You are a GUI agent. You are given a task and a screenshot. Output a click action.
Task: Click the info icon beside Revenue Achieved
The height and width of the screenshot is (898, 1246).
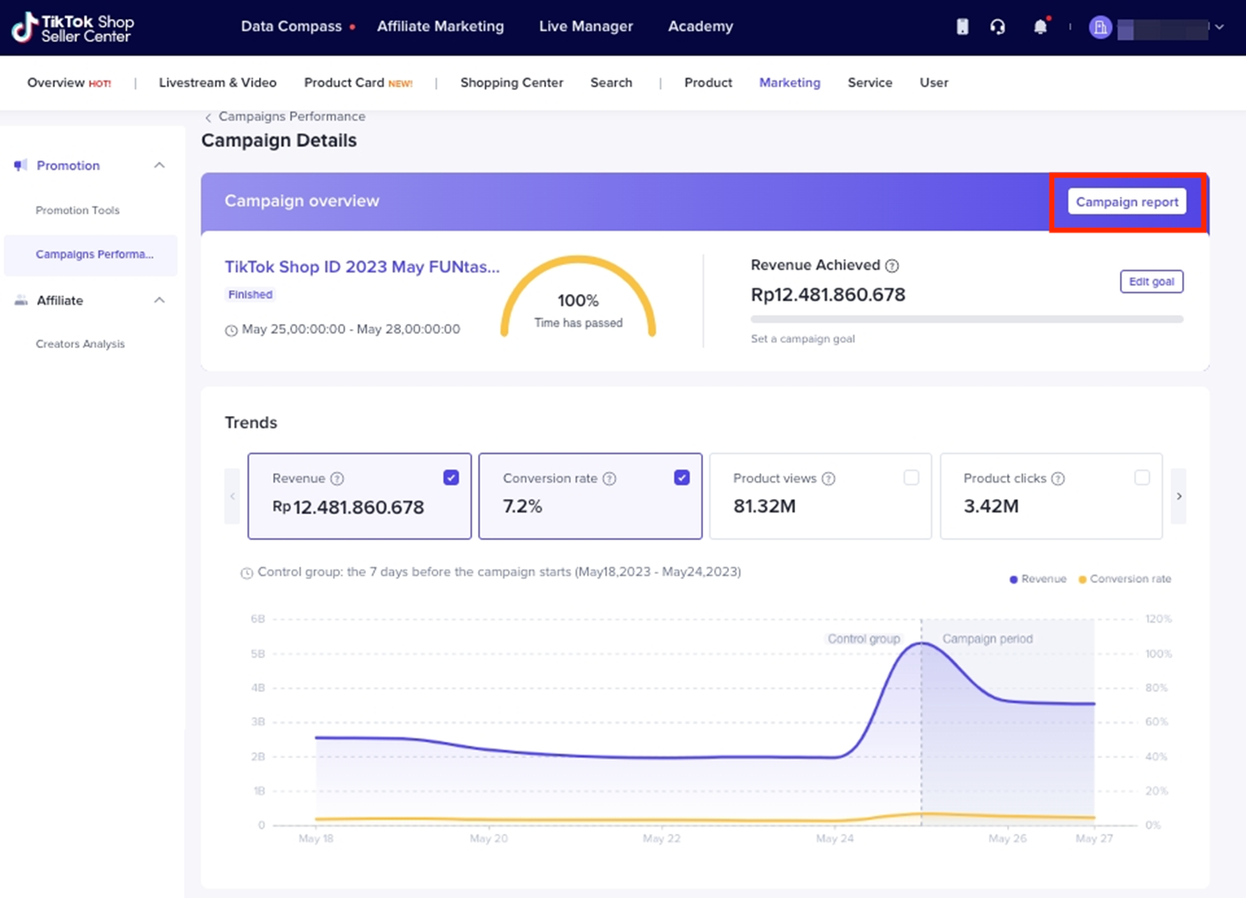(892, 266)
